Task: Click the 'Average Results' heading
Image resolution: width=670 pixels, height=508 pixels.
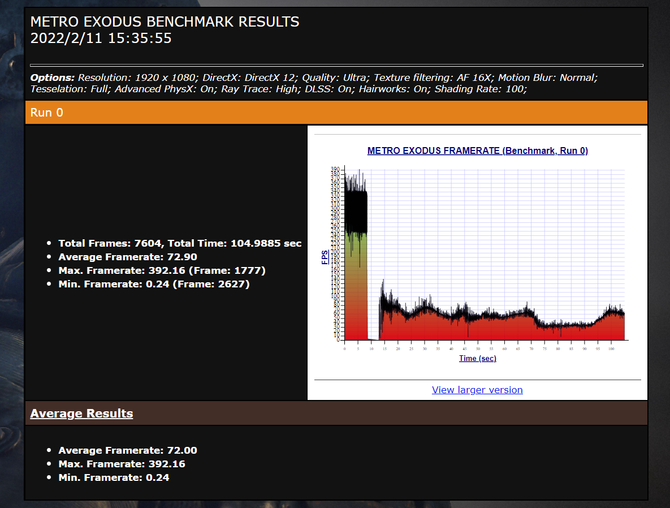Action: (81, 413)
